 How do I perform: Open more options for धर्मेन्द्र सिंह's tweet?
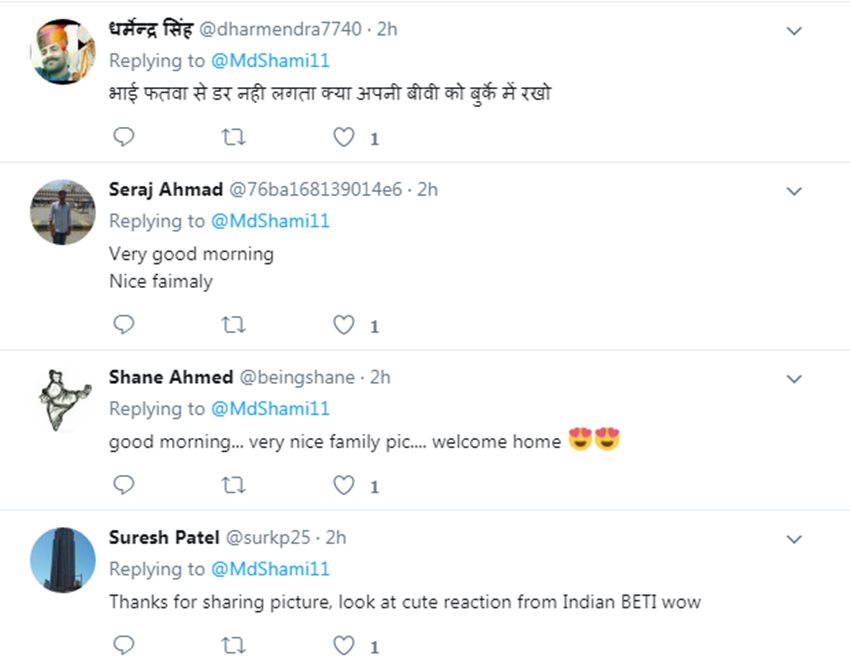[x=794, y=31]
